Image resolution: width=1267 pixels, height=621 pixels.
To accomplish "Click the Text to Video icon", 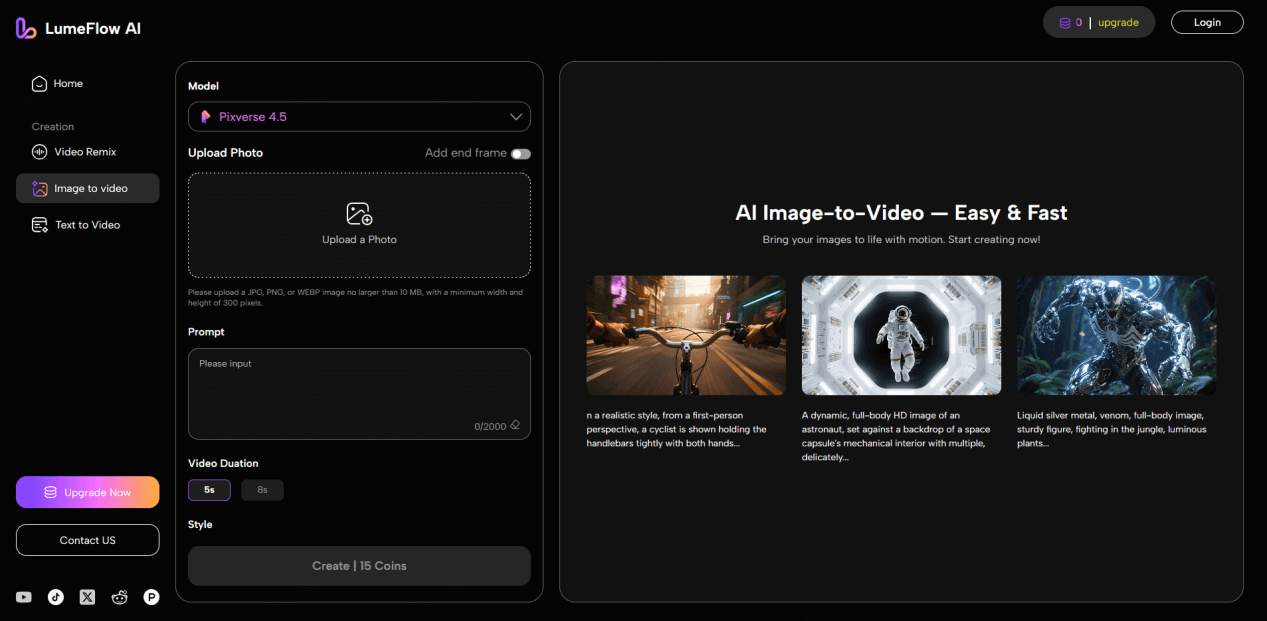I will [x=39, y=225].
